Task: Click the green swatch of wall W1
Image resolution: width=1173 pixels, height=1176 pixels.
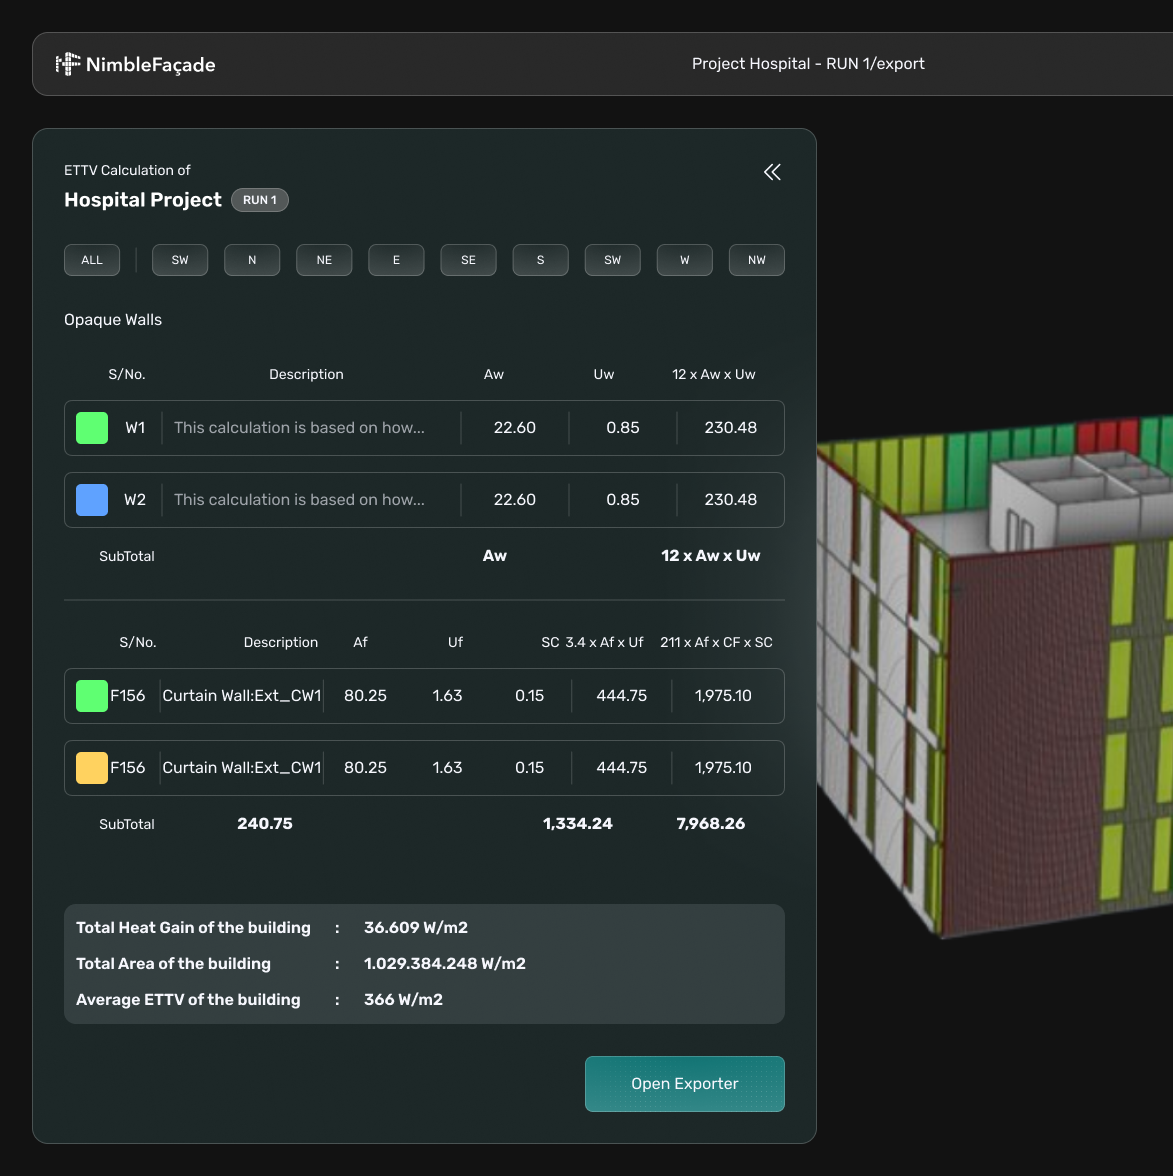Action: 92,428
